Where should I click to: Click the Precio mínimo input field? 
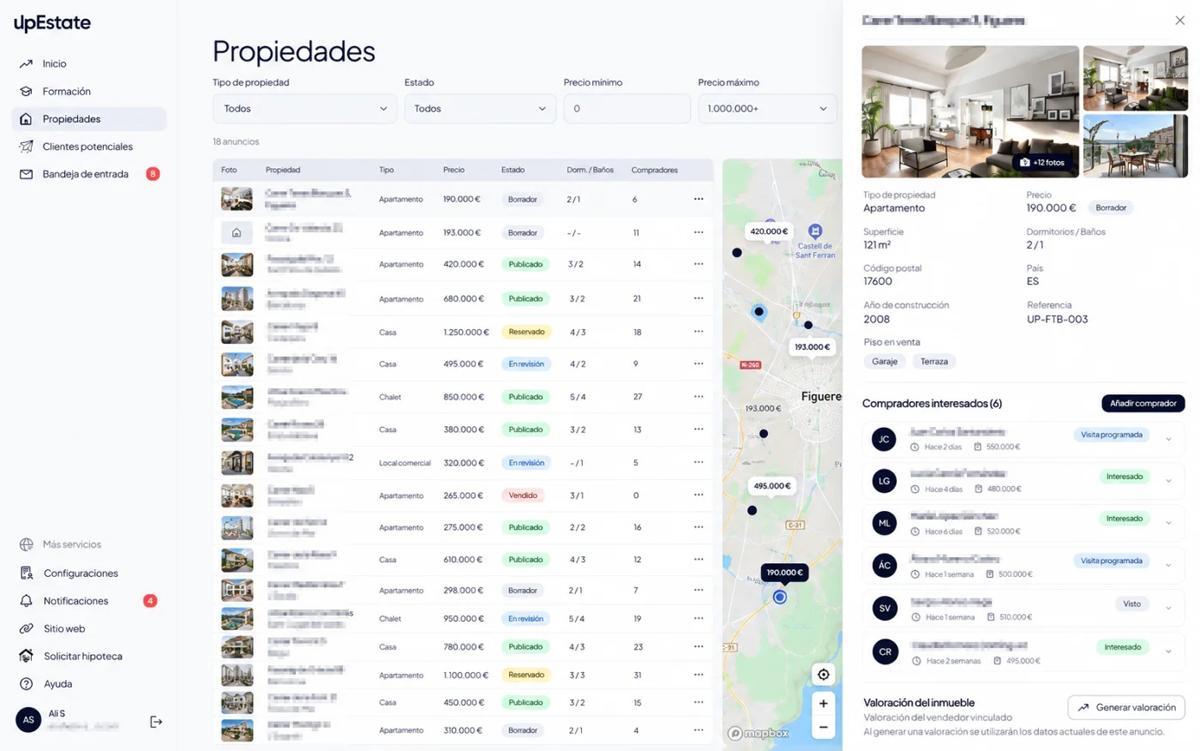[627, 108]
